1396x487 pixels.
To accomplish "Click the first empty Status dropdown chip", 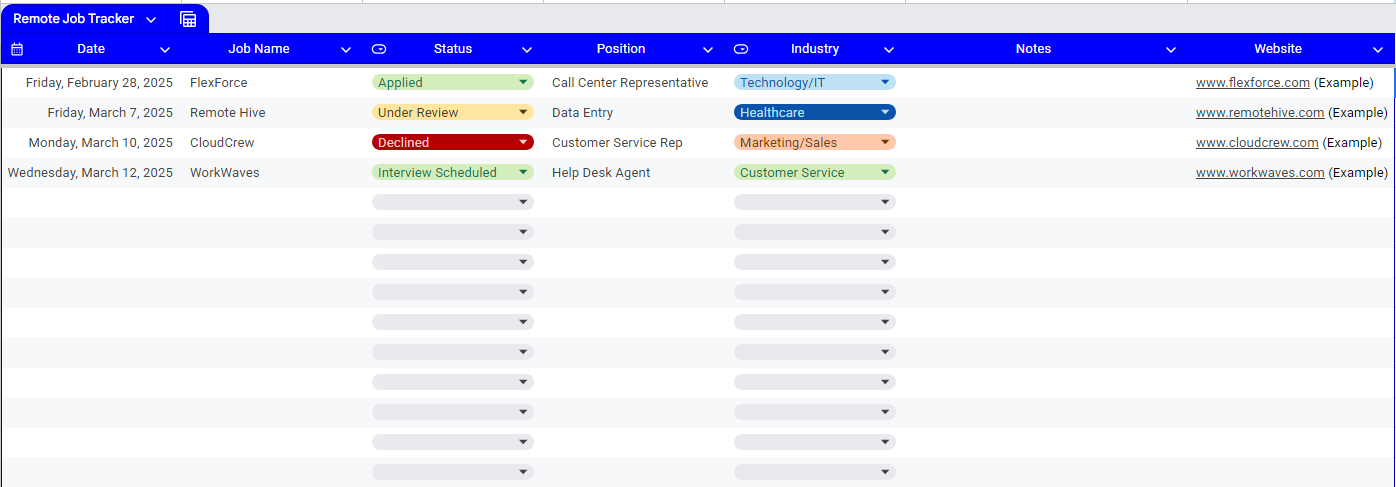I will coord(453,203).
